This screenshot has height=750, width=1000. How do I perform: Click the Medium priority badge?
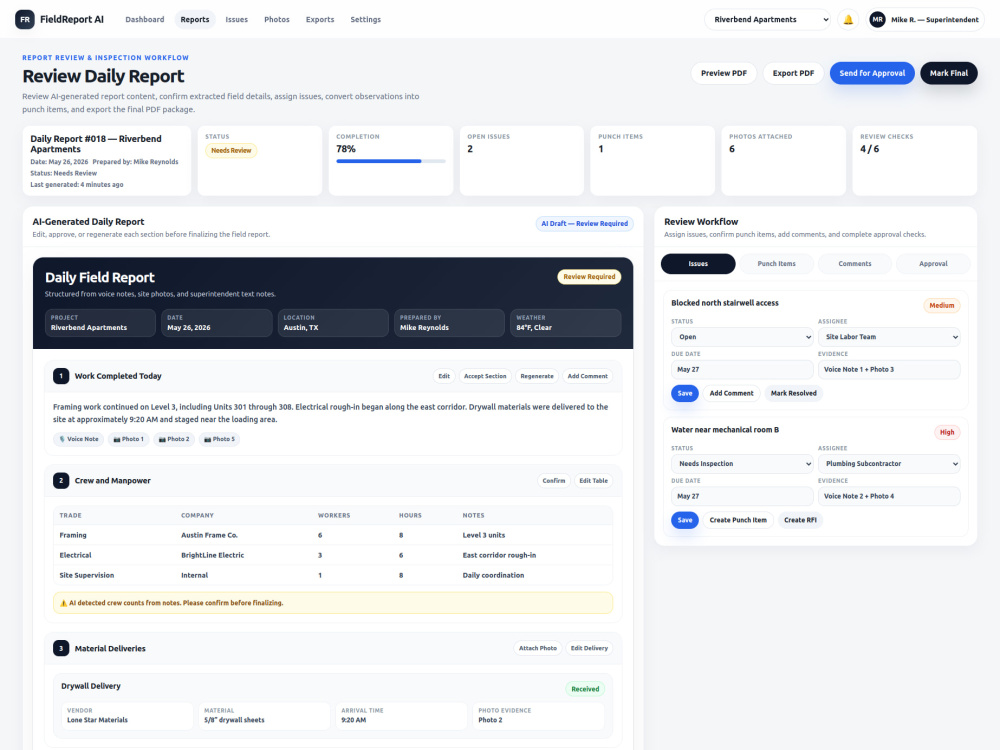(941, 305)
